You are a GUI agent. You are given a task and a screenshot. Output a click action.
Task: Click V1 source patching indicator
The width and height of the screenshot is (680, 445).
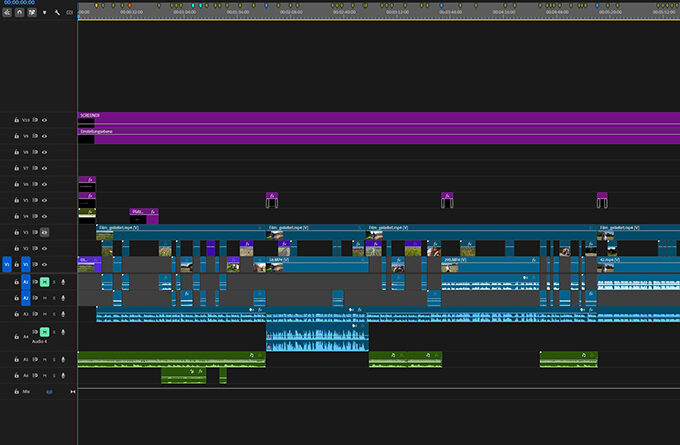[x=6, y=264]
